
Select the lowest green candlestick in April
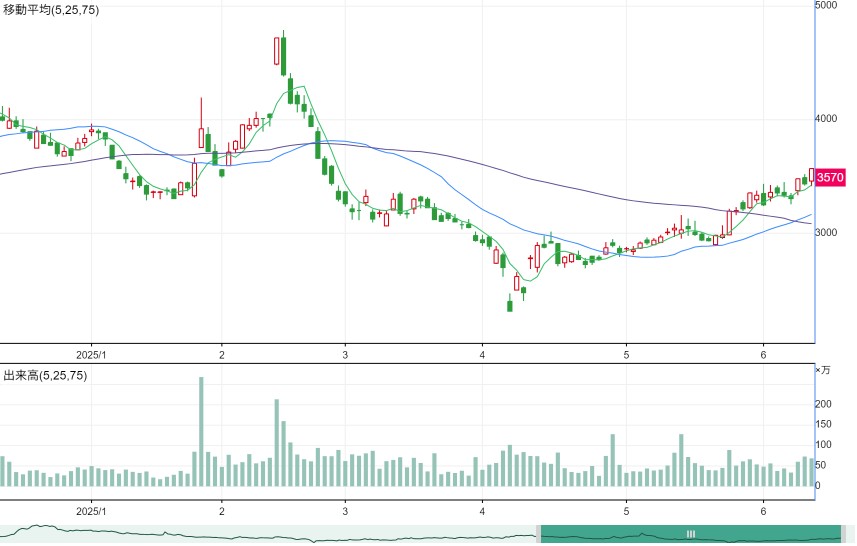coord(510,303)
